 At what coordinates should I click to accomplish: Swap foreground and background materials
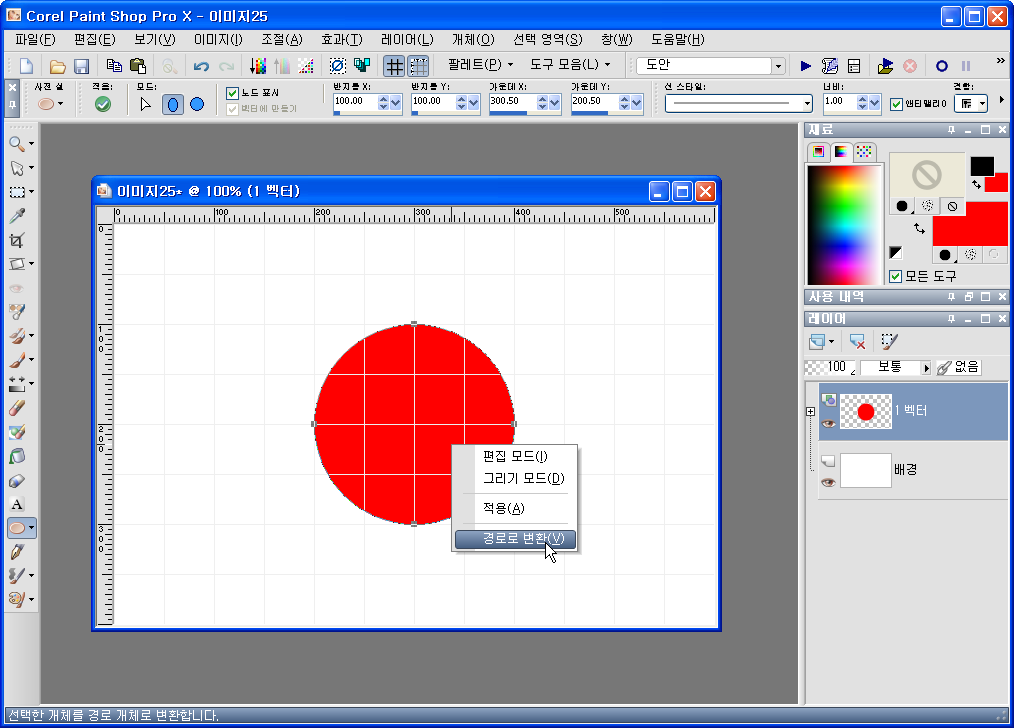pyautogui.click(x=919, y=228)
